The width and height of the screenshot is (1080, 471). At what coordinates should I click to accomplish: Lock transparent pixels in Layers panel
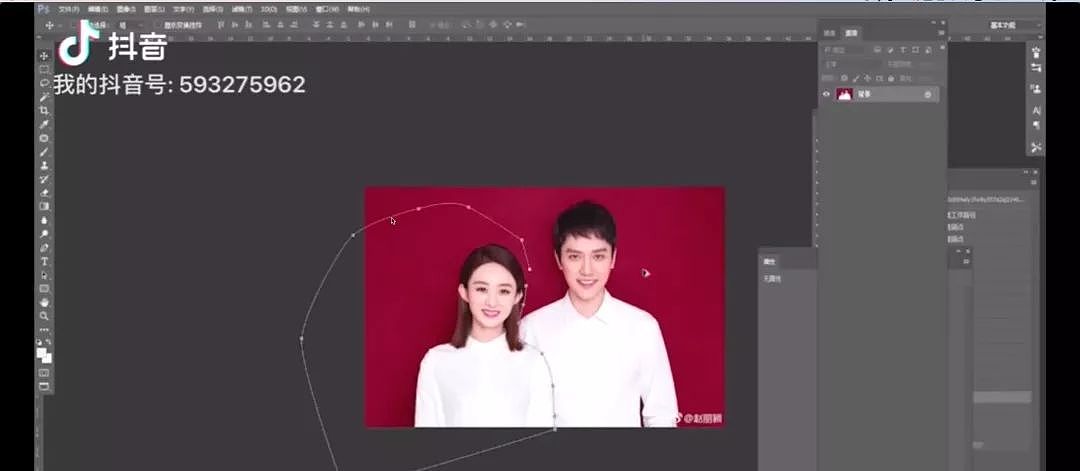tap(844, 78)
